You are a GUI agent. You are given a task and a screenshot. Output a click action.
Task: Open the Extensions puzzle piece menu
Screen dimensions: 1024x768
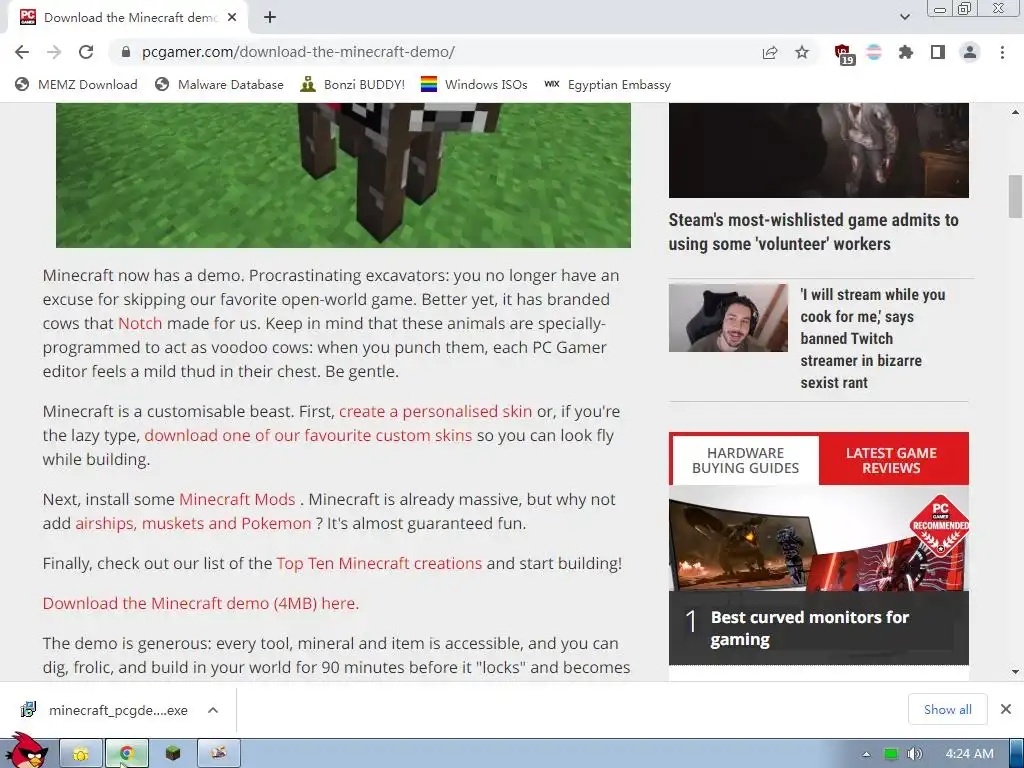[906, 52]
